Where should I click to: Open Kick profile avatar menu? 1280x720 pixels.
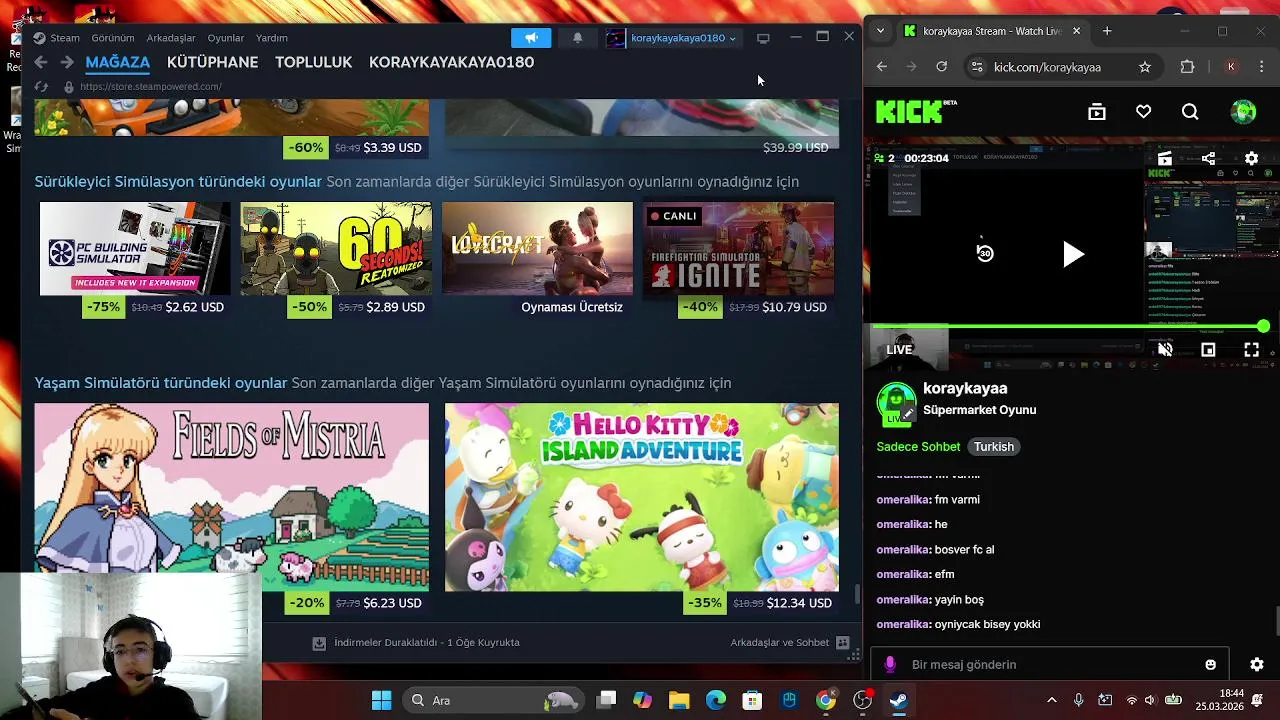1243,112
